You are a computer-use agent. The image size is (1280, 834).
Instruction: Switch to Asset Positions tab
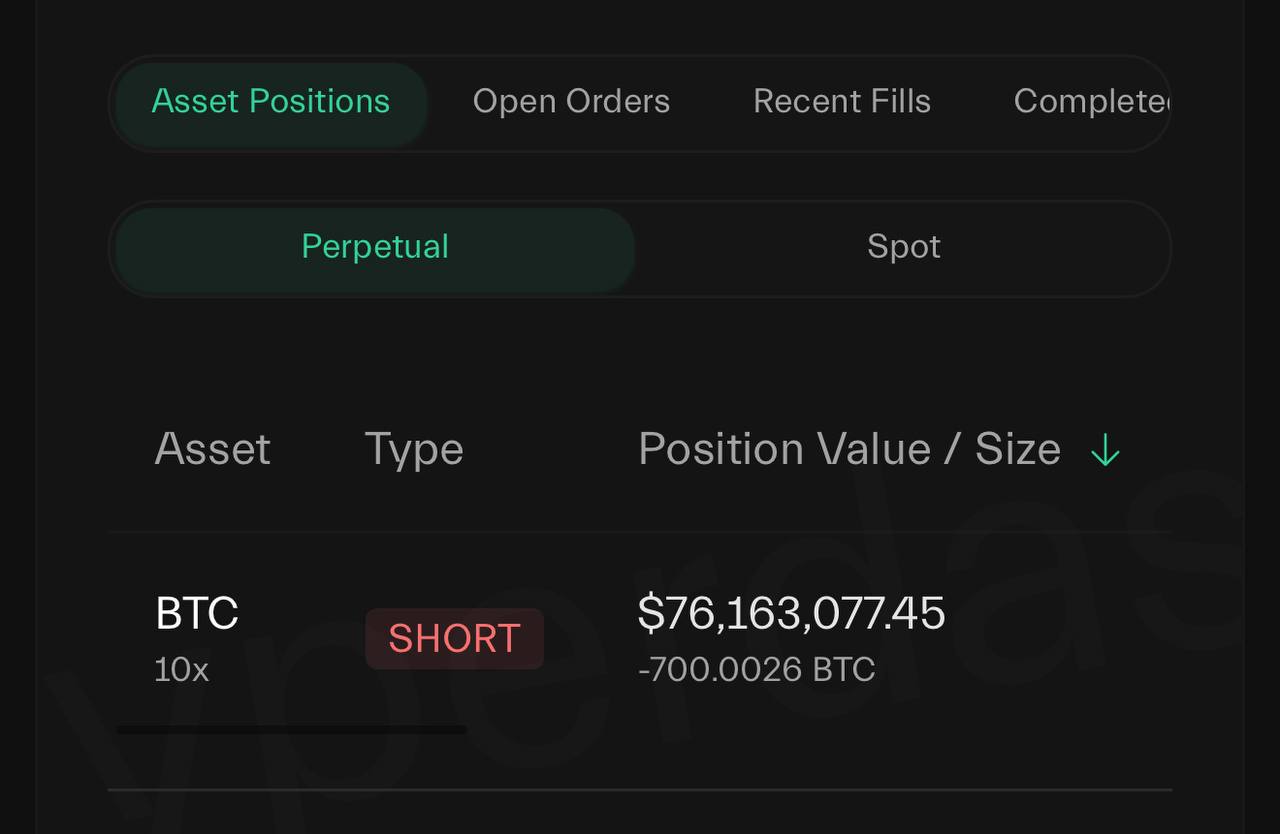click(271, 102)
